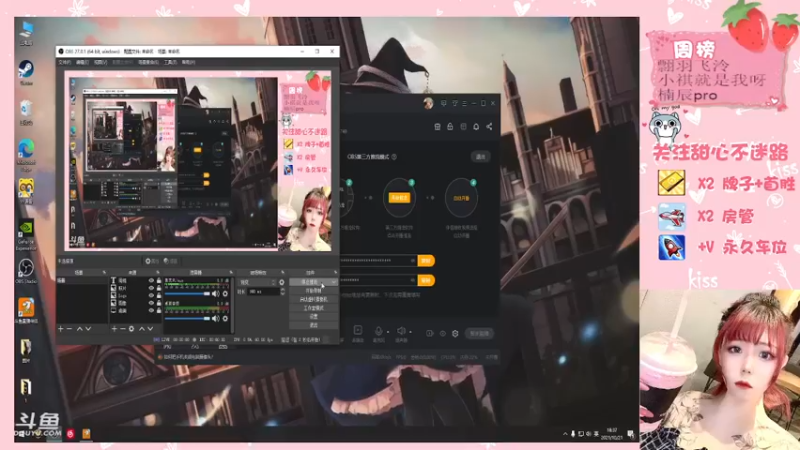The image size is (800, 450).
Task: Open the scene transition type dropdown
Action: (258, 282)
